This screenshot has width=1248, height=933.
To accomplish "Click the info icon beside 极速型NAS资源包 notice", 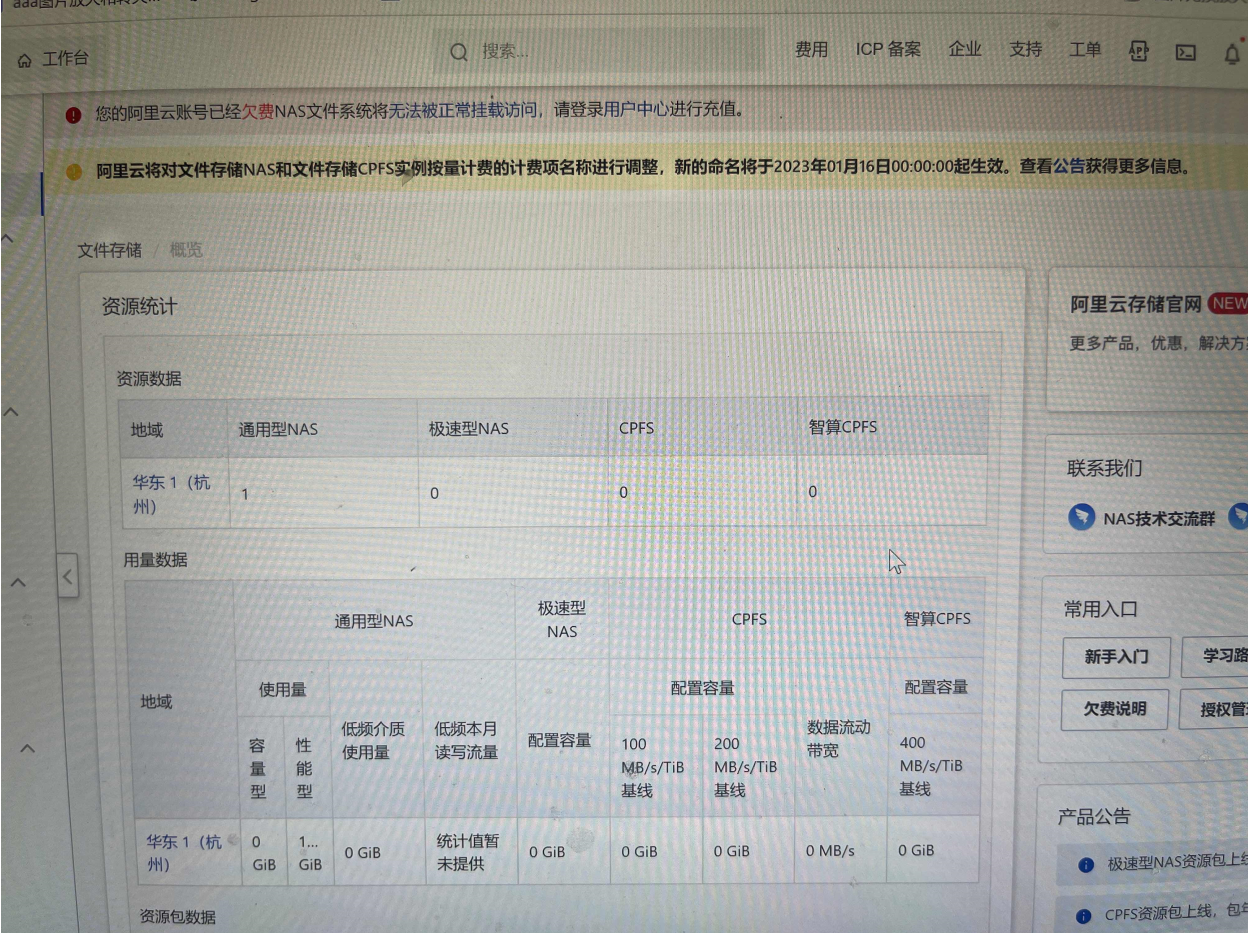I will click(x=1086, y=865).
